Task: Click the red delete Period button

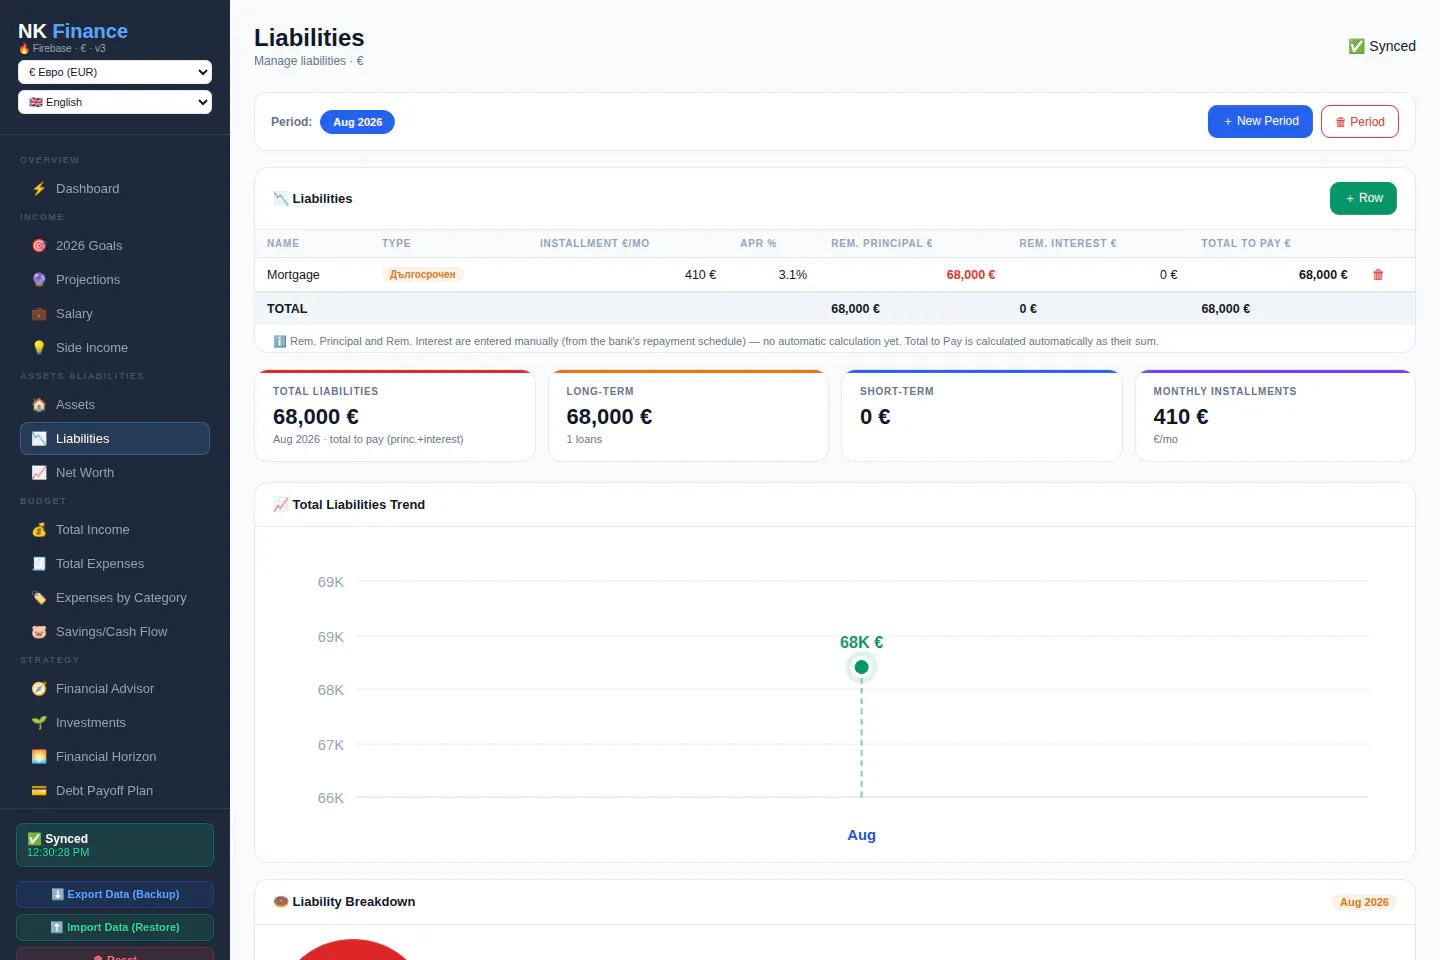Action: pos(1360,122)
